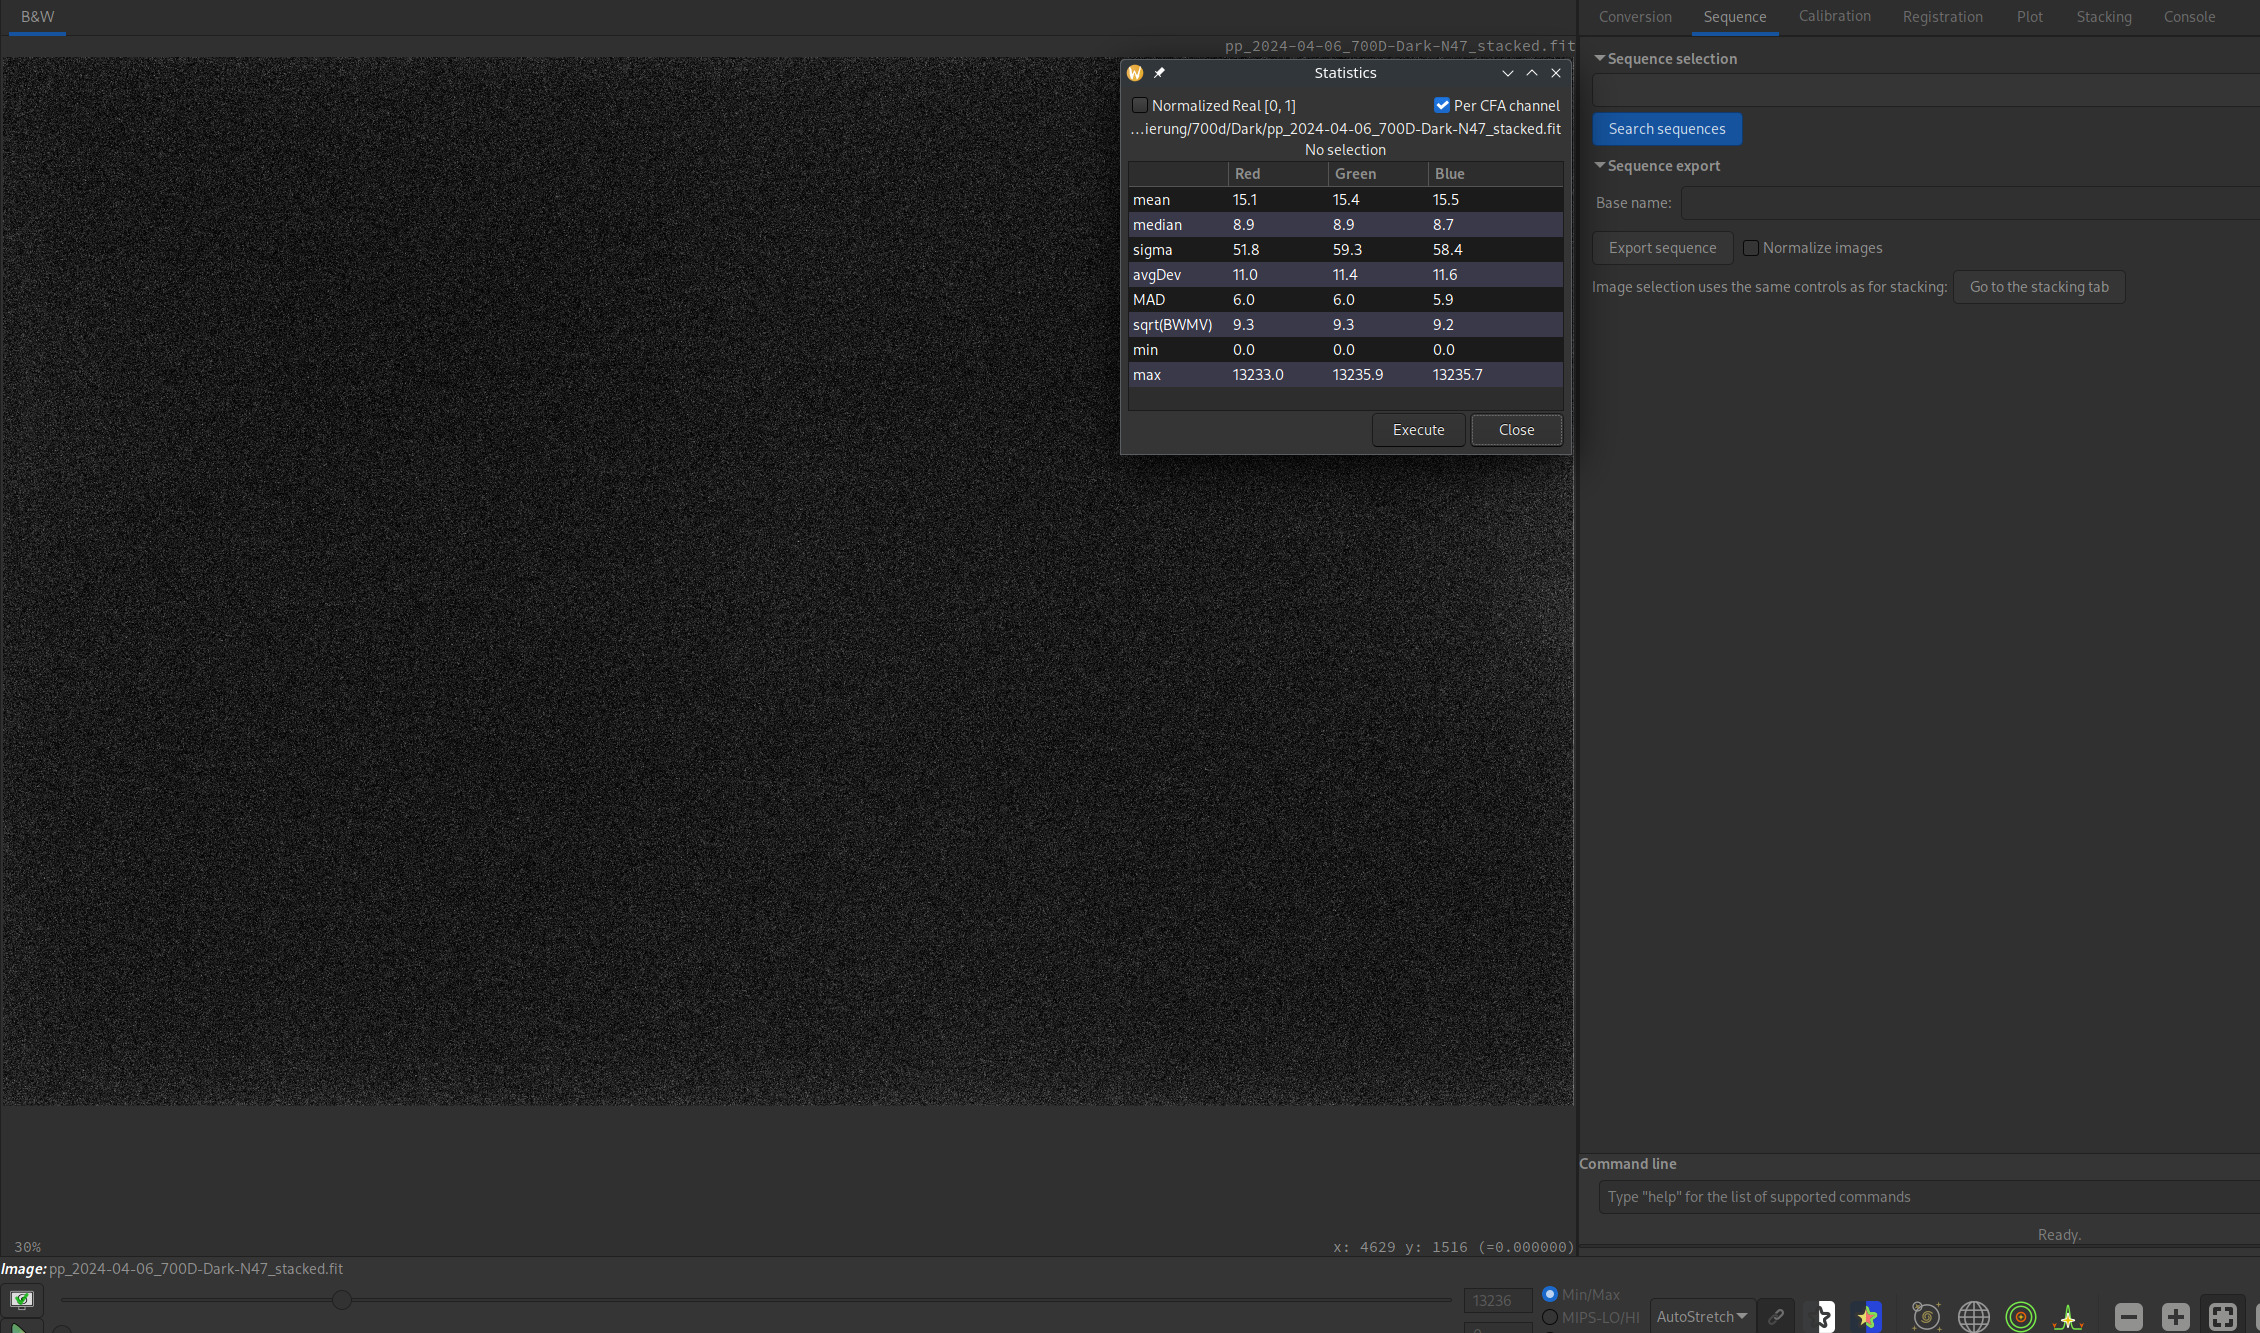Zoom out with the minus icon
Image resolution: width=2260 pixels, height=1333 pixels.
click(x=2129, y=1316)
